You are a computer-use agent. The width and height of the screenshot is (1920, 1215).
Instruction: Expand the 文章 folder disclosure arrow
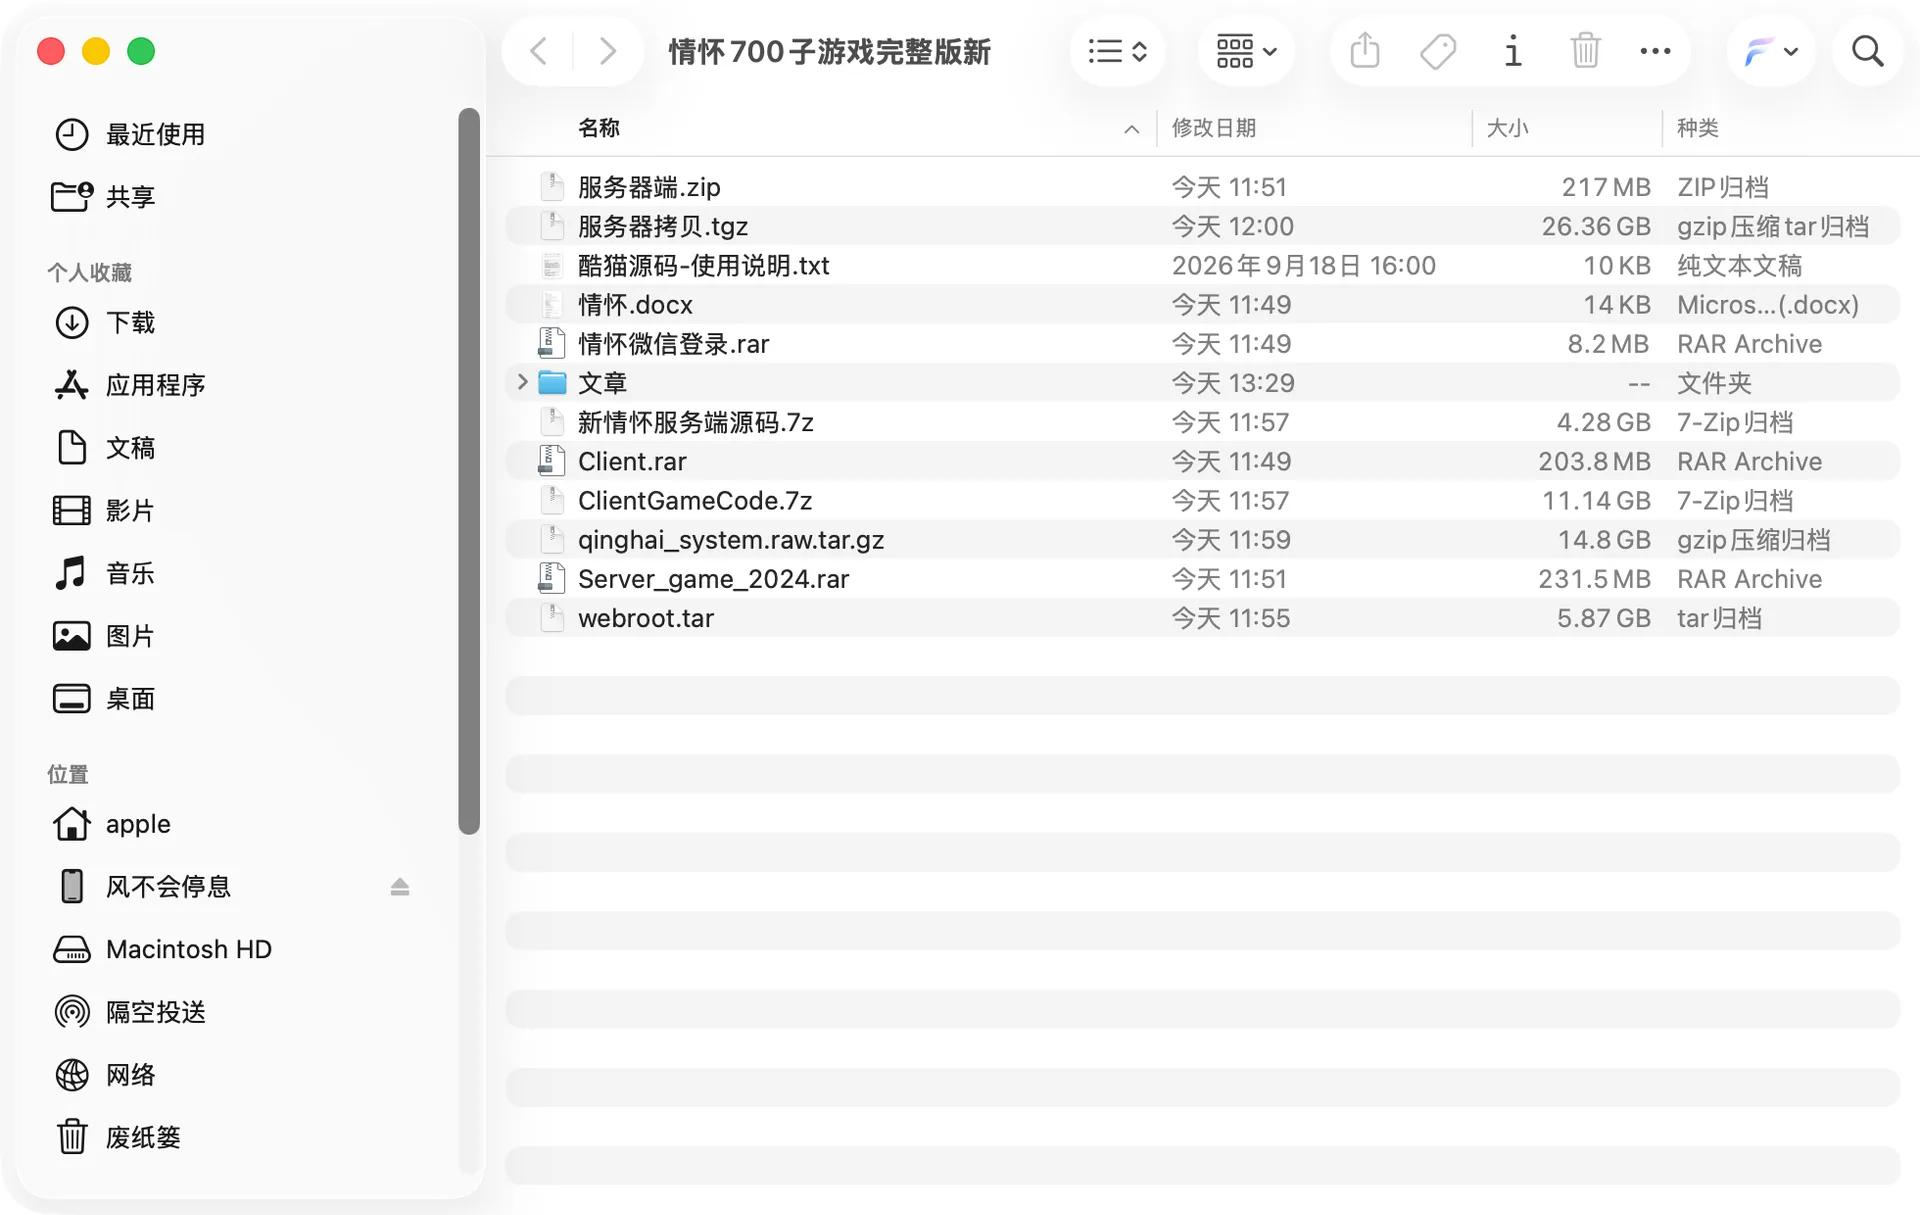click(x=522, y=382)
